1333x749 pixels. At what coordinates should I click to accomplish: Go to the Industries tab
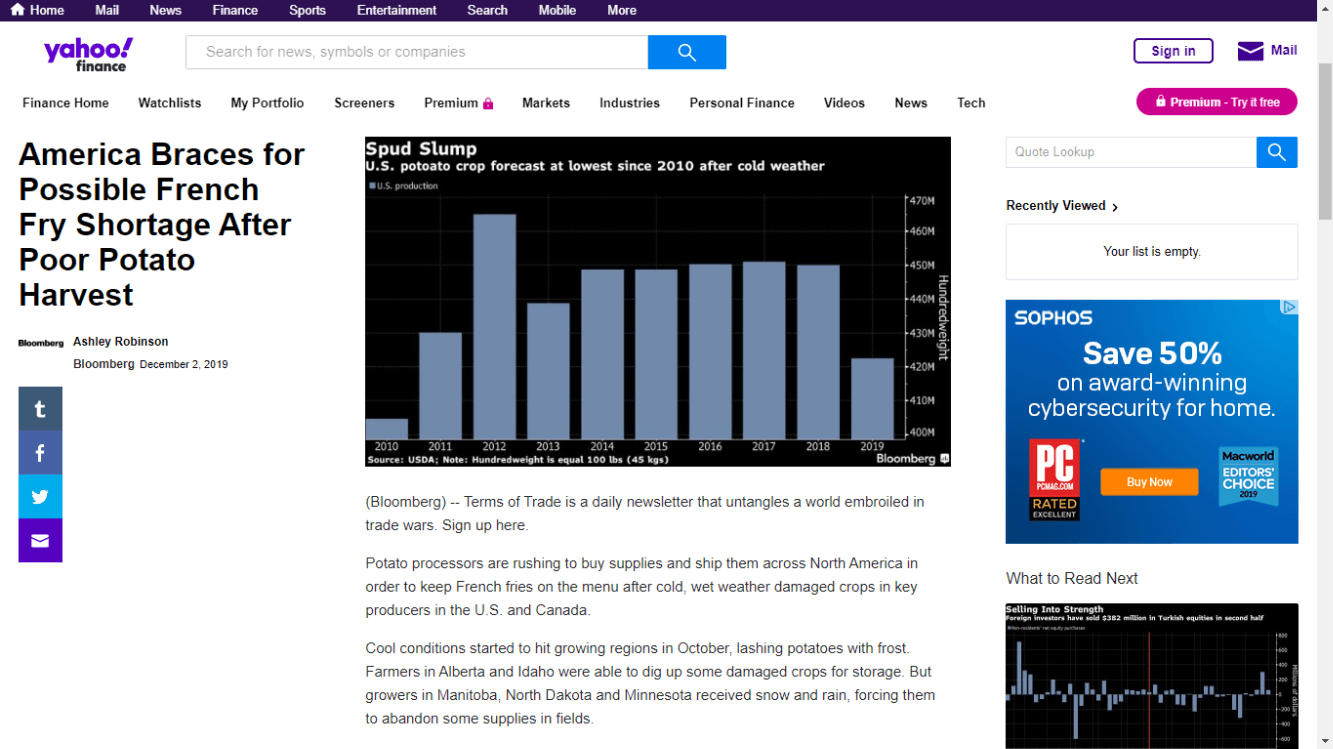pyautogui.click(x=630, y=103)
